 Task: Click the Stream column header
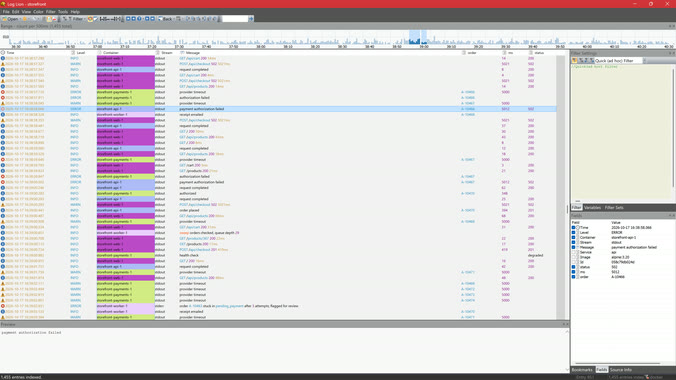click(166, 53)
